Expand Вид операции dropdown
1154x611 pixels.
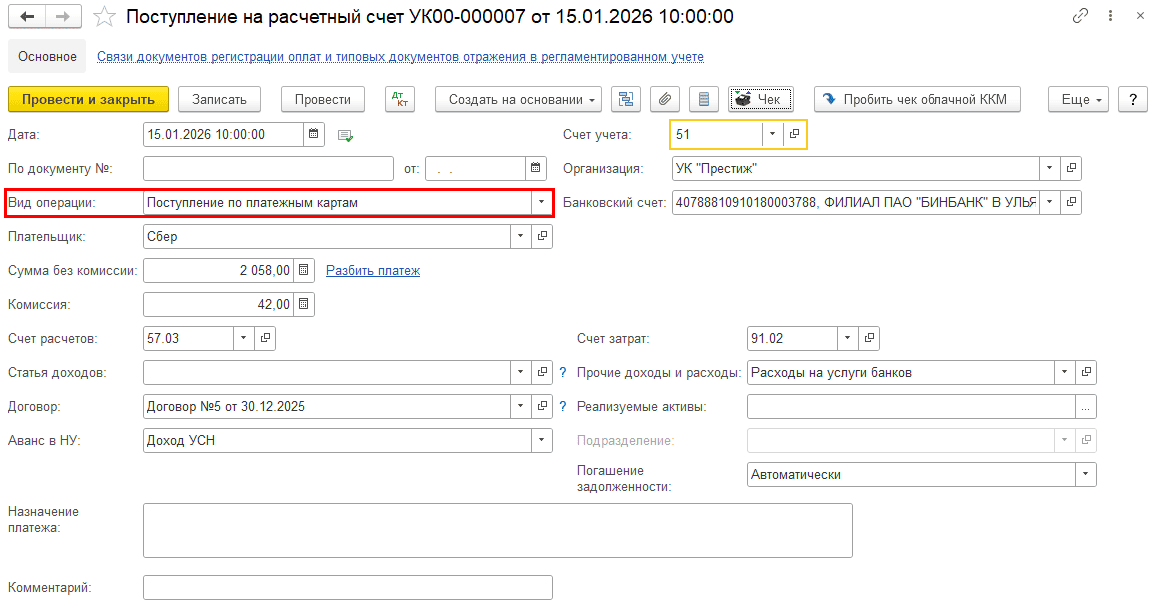click(x=541, y=202)
